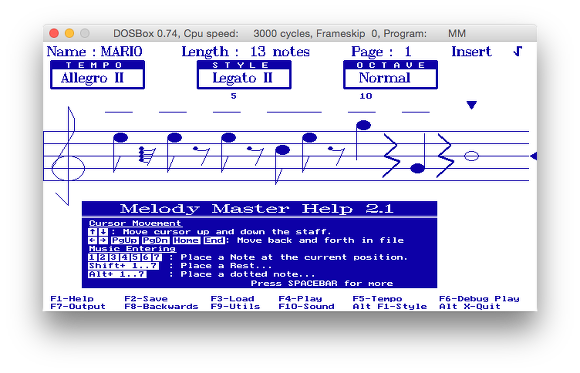Select the first zigzag quarter rest
The image size is (580, 373).
coord(391,155)
